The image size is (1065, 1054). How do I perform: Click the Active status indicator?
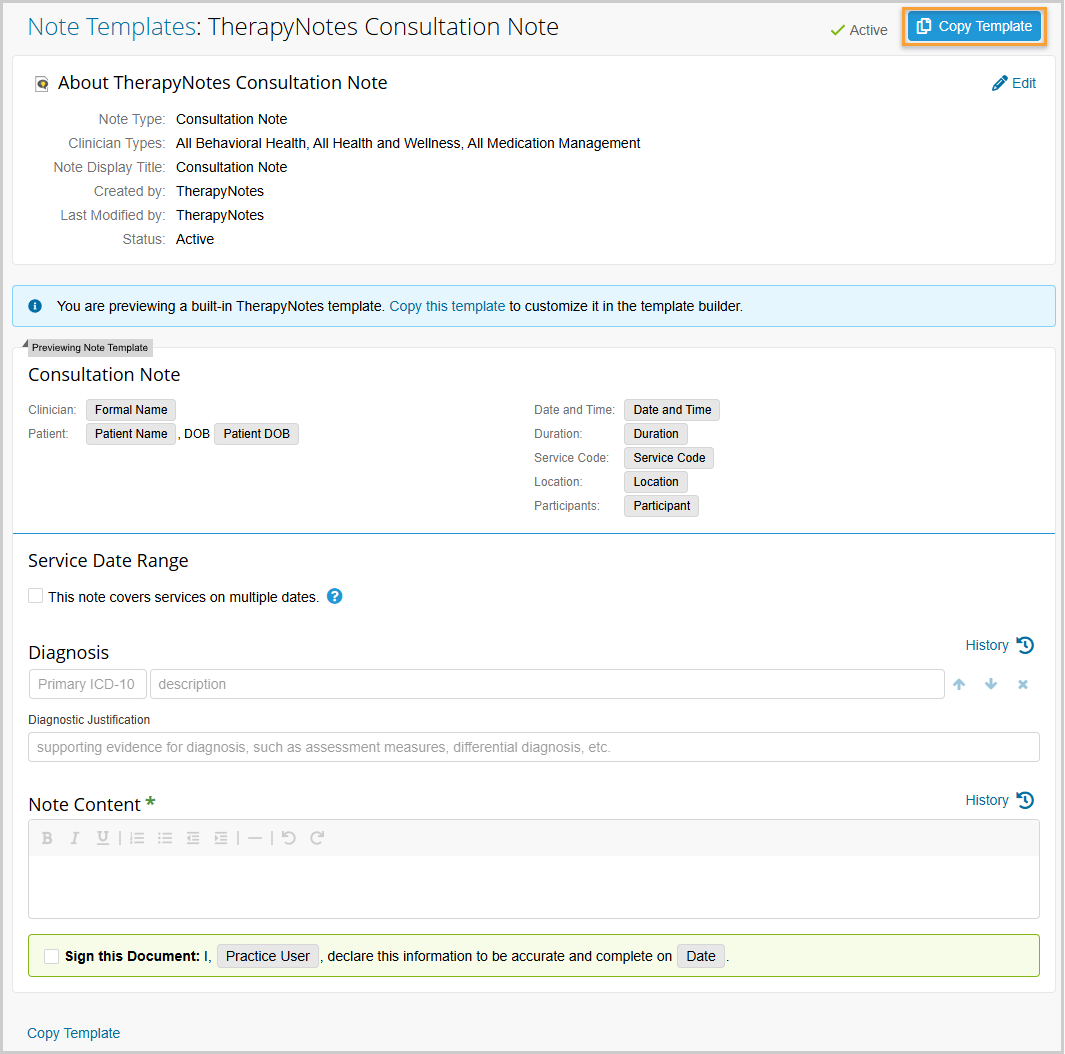click(859, 30)
